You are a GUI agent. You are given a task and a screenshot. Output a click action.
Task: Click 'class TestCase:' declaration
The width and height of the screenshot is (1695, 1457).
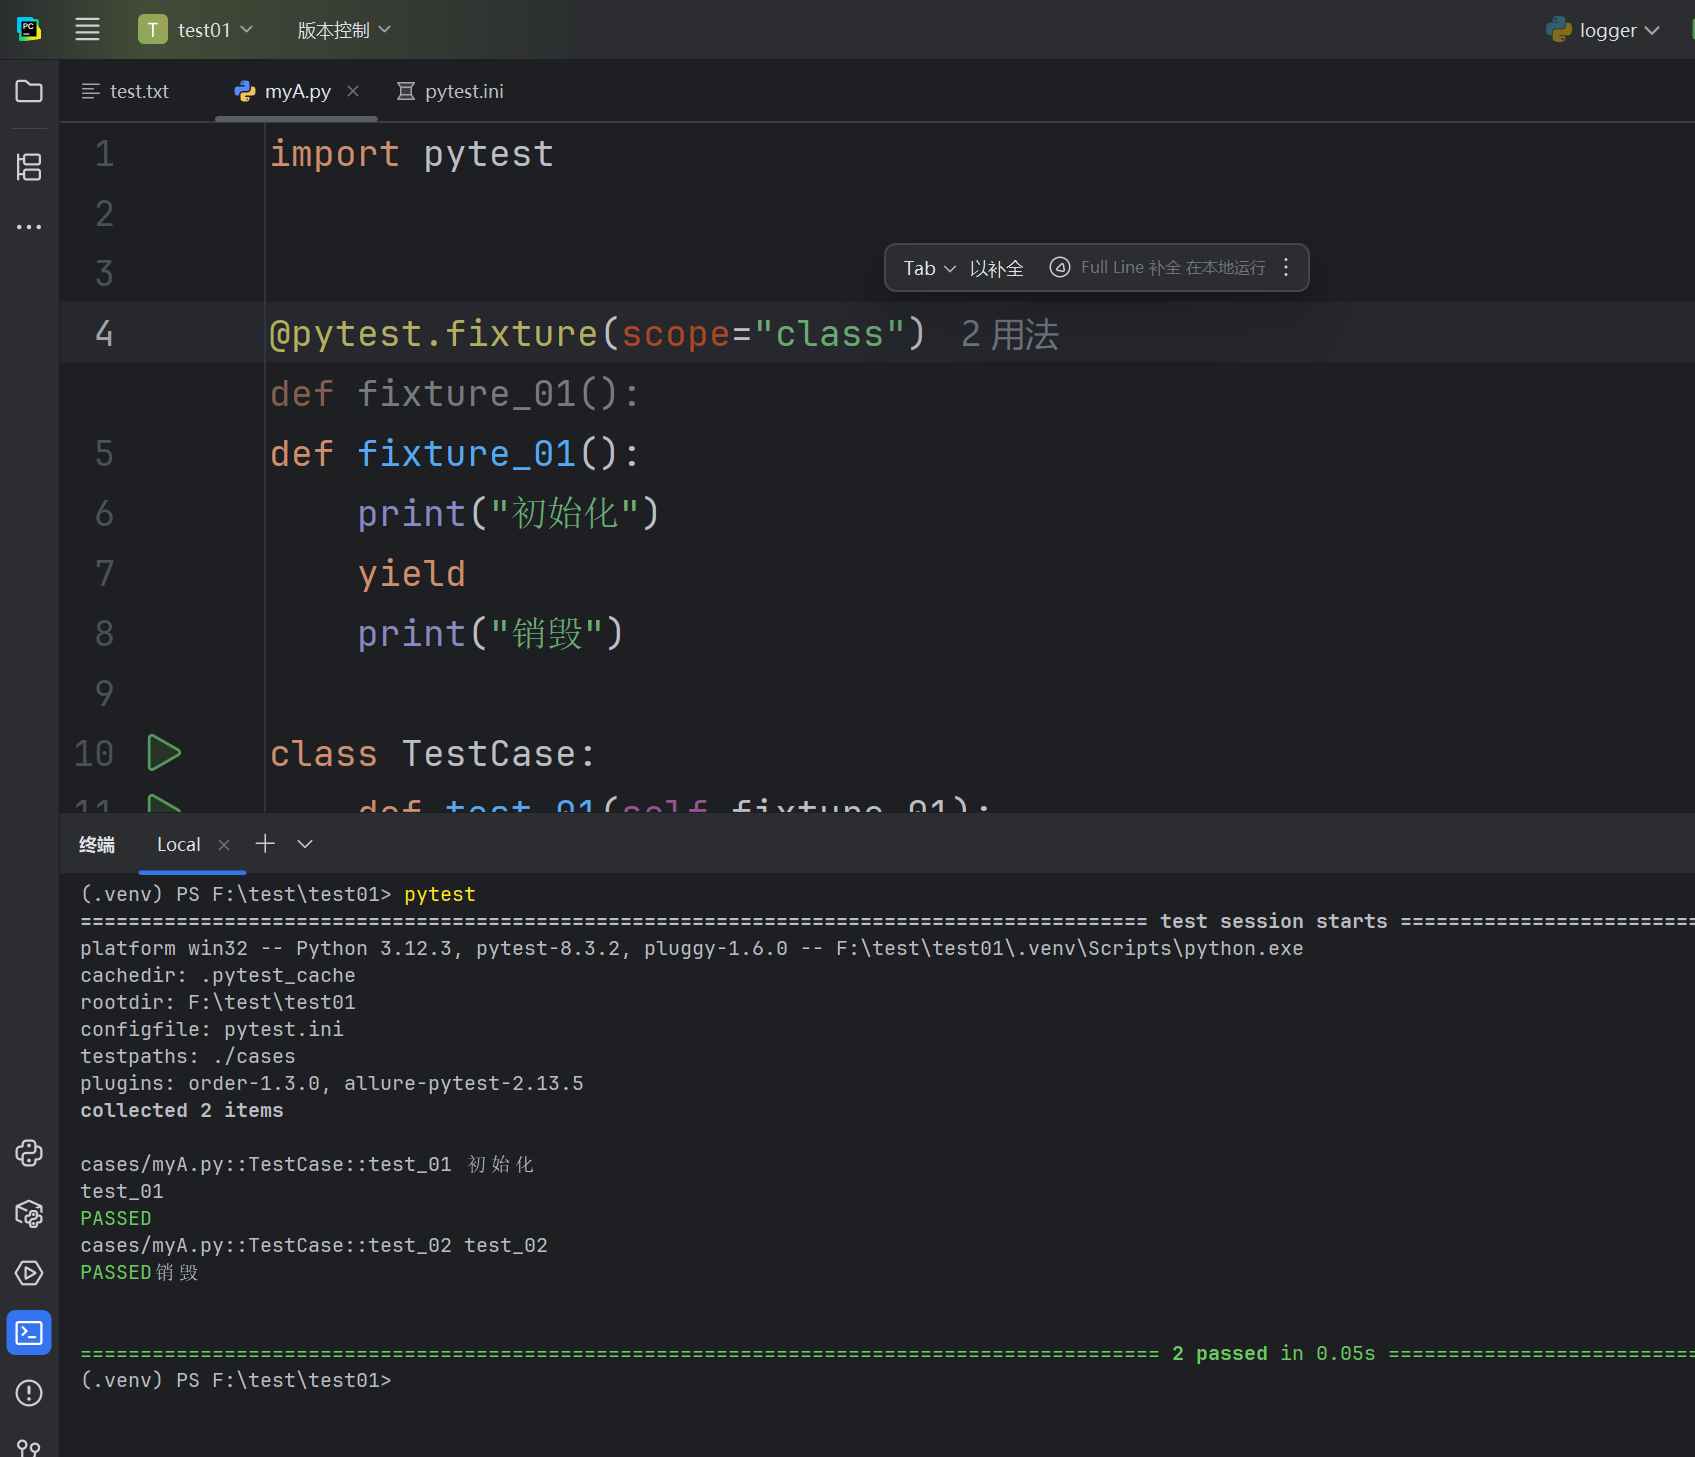tap(432, 754)
